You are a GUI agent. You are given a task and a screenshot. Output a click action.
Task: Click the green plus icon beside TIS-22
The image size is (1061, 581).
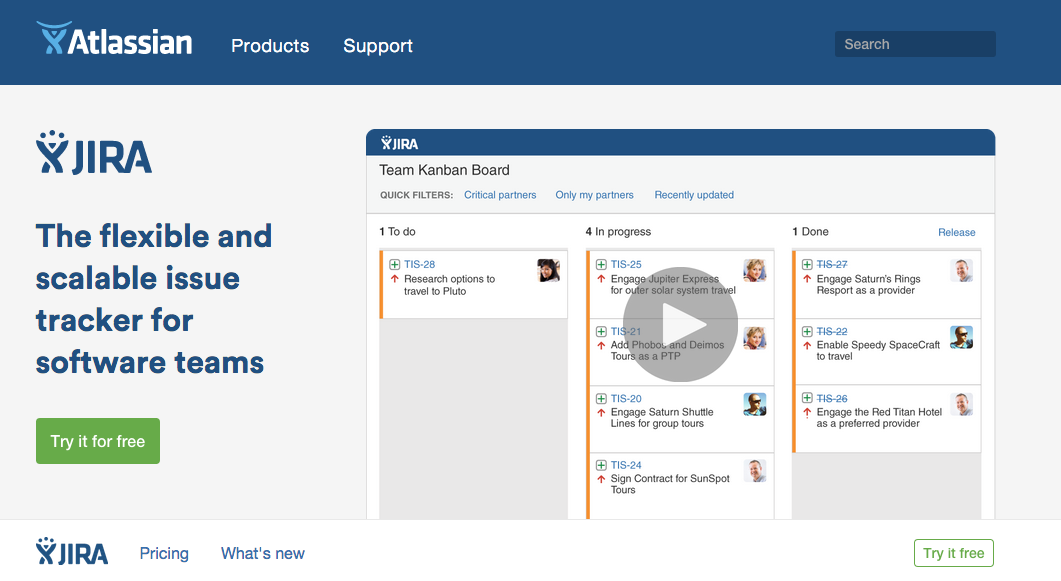[807, 331]
